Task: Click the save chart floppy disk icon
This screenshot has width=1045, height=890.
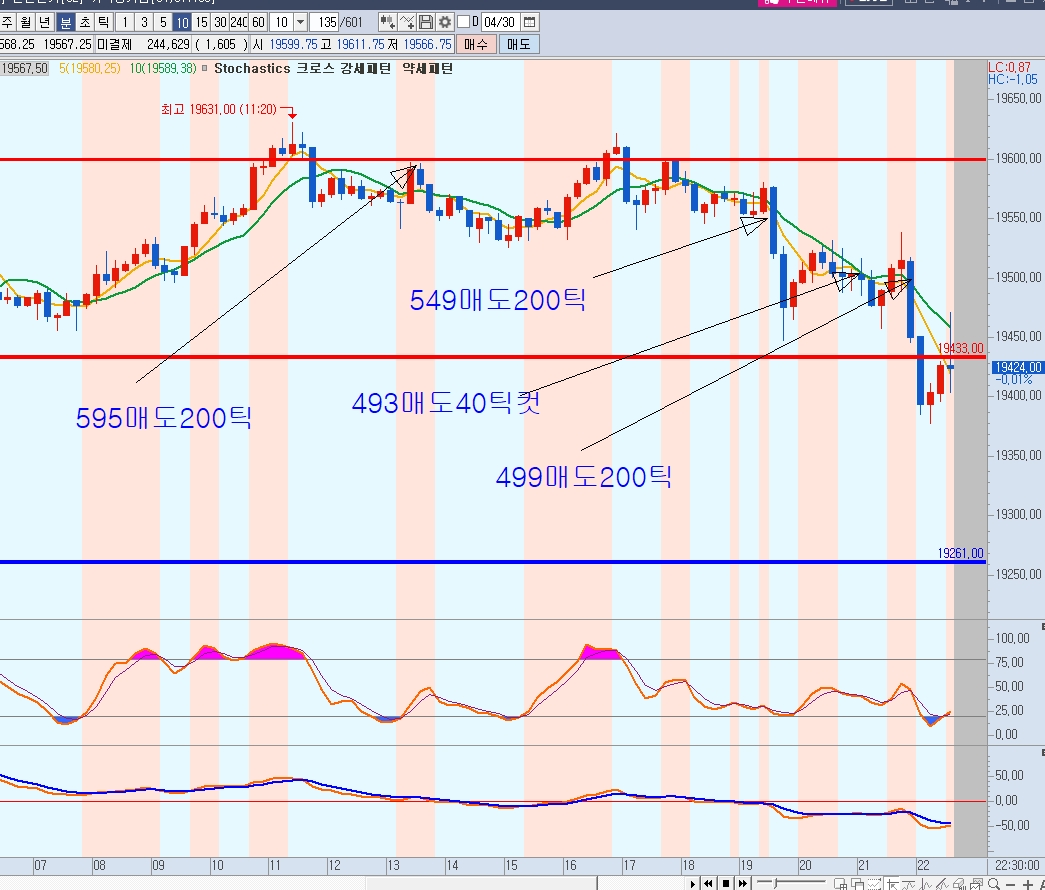Action: [426, 22]
